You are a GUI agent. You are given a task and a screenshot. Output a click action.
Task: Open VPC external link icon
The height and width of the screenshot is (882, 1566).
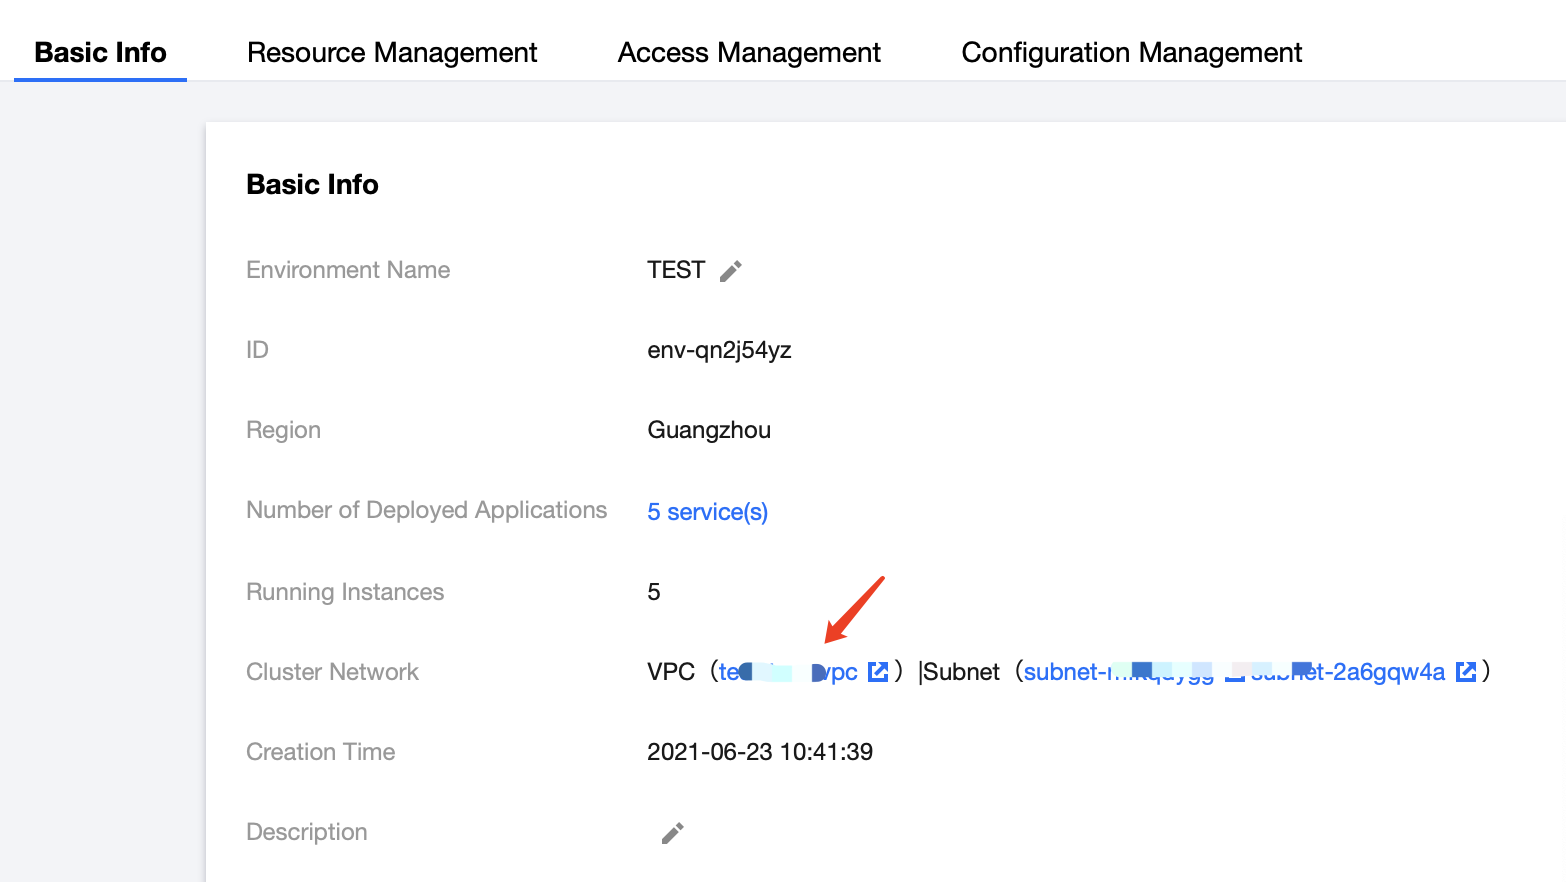point(878,672)
